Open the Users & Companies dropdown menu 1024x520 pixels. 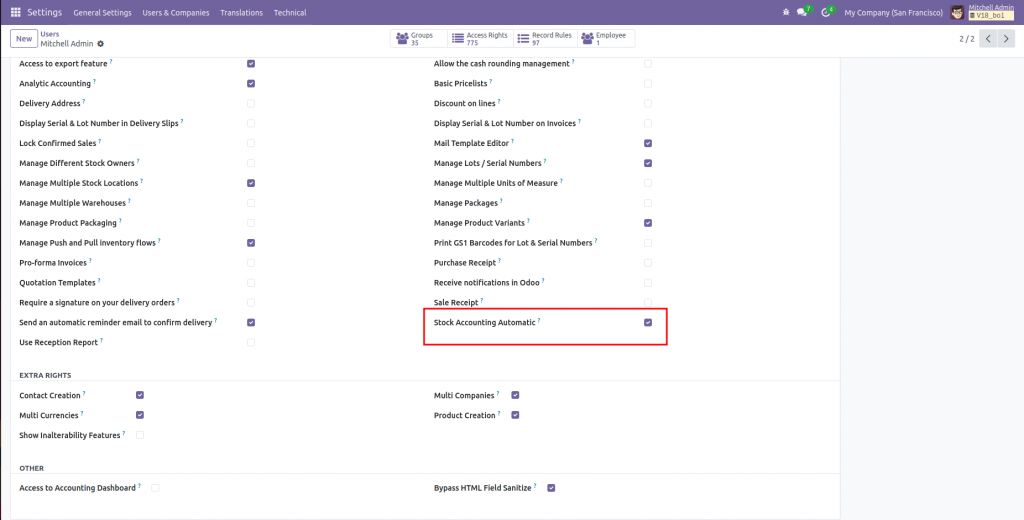tap(176, 13)
